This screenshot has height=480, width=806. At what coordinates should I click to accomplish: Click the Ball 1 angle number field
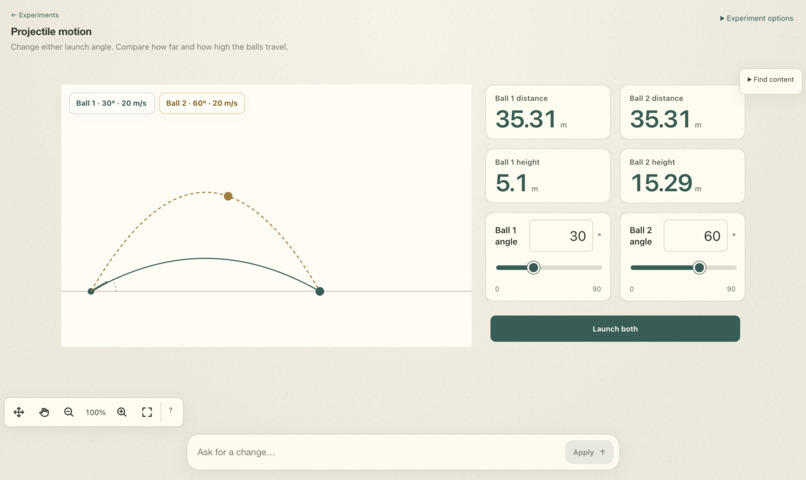pyautogui.click(x=561, y=236)
